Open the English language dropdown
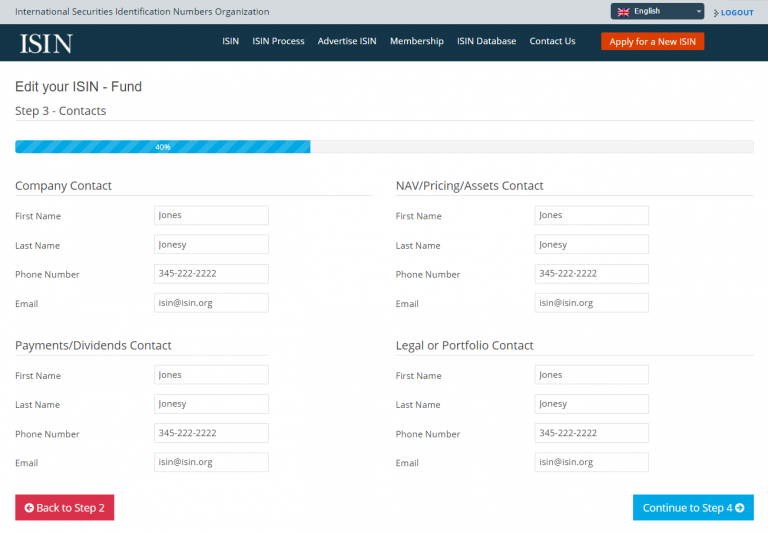The image size is (768, 534). click(657, 12)
